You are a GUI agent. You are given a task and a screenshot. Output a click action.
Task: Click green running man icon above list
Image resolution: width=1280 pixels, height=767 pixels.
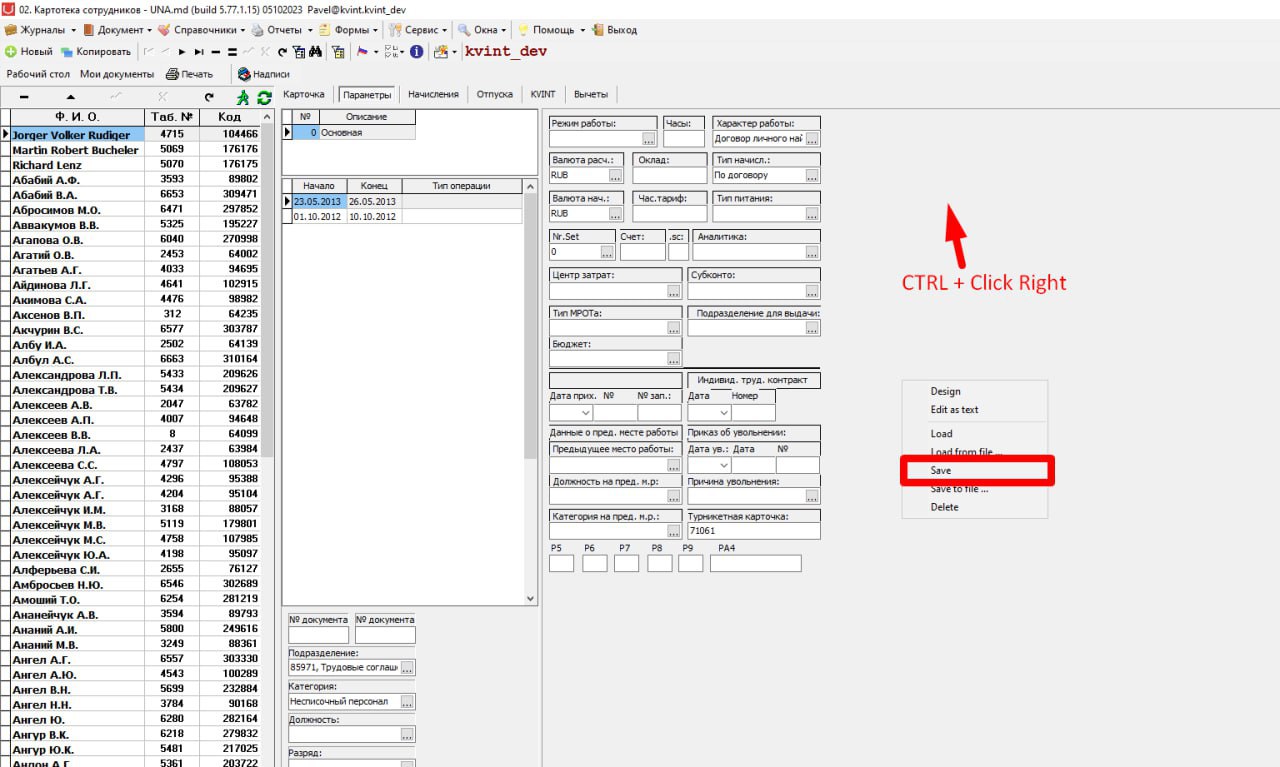click(242, 97)
